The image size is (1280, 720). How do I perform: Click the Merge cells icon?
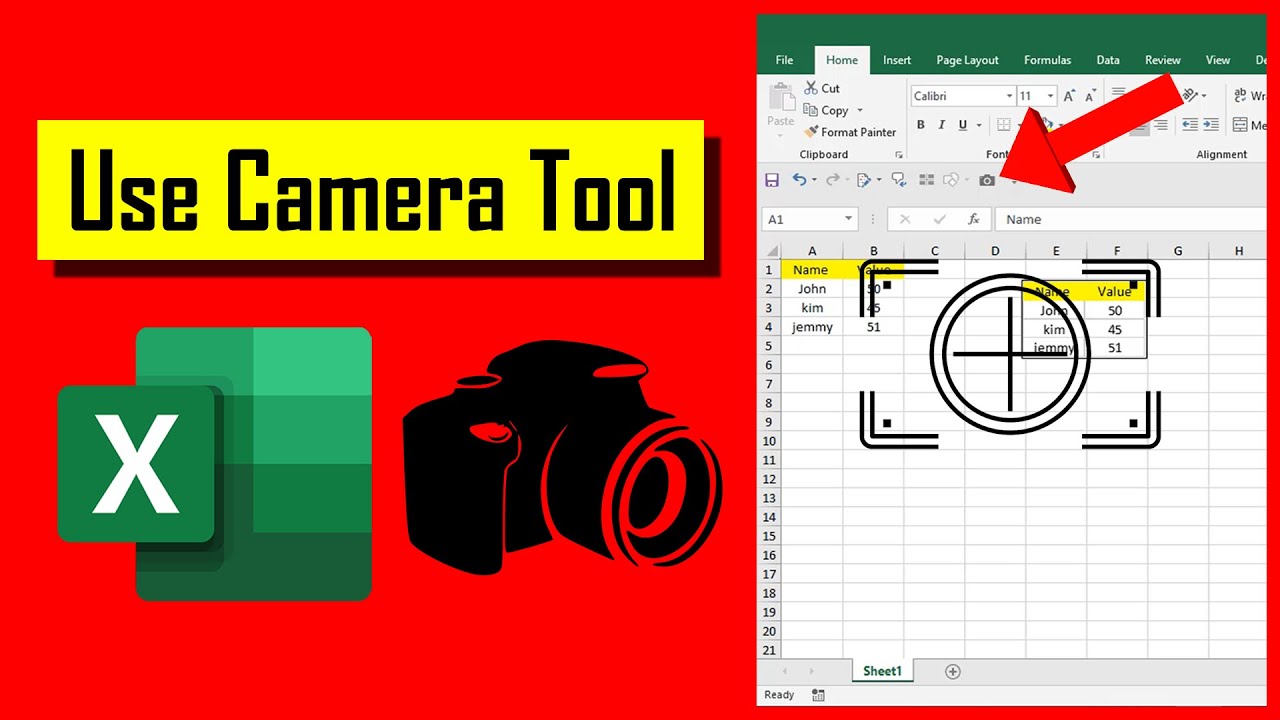coord(1242,125)
